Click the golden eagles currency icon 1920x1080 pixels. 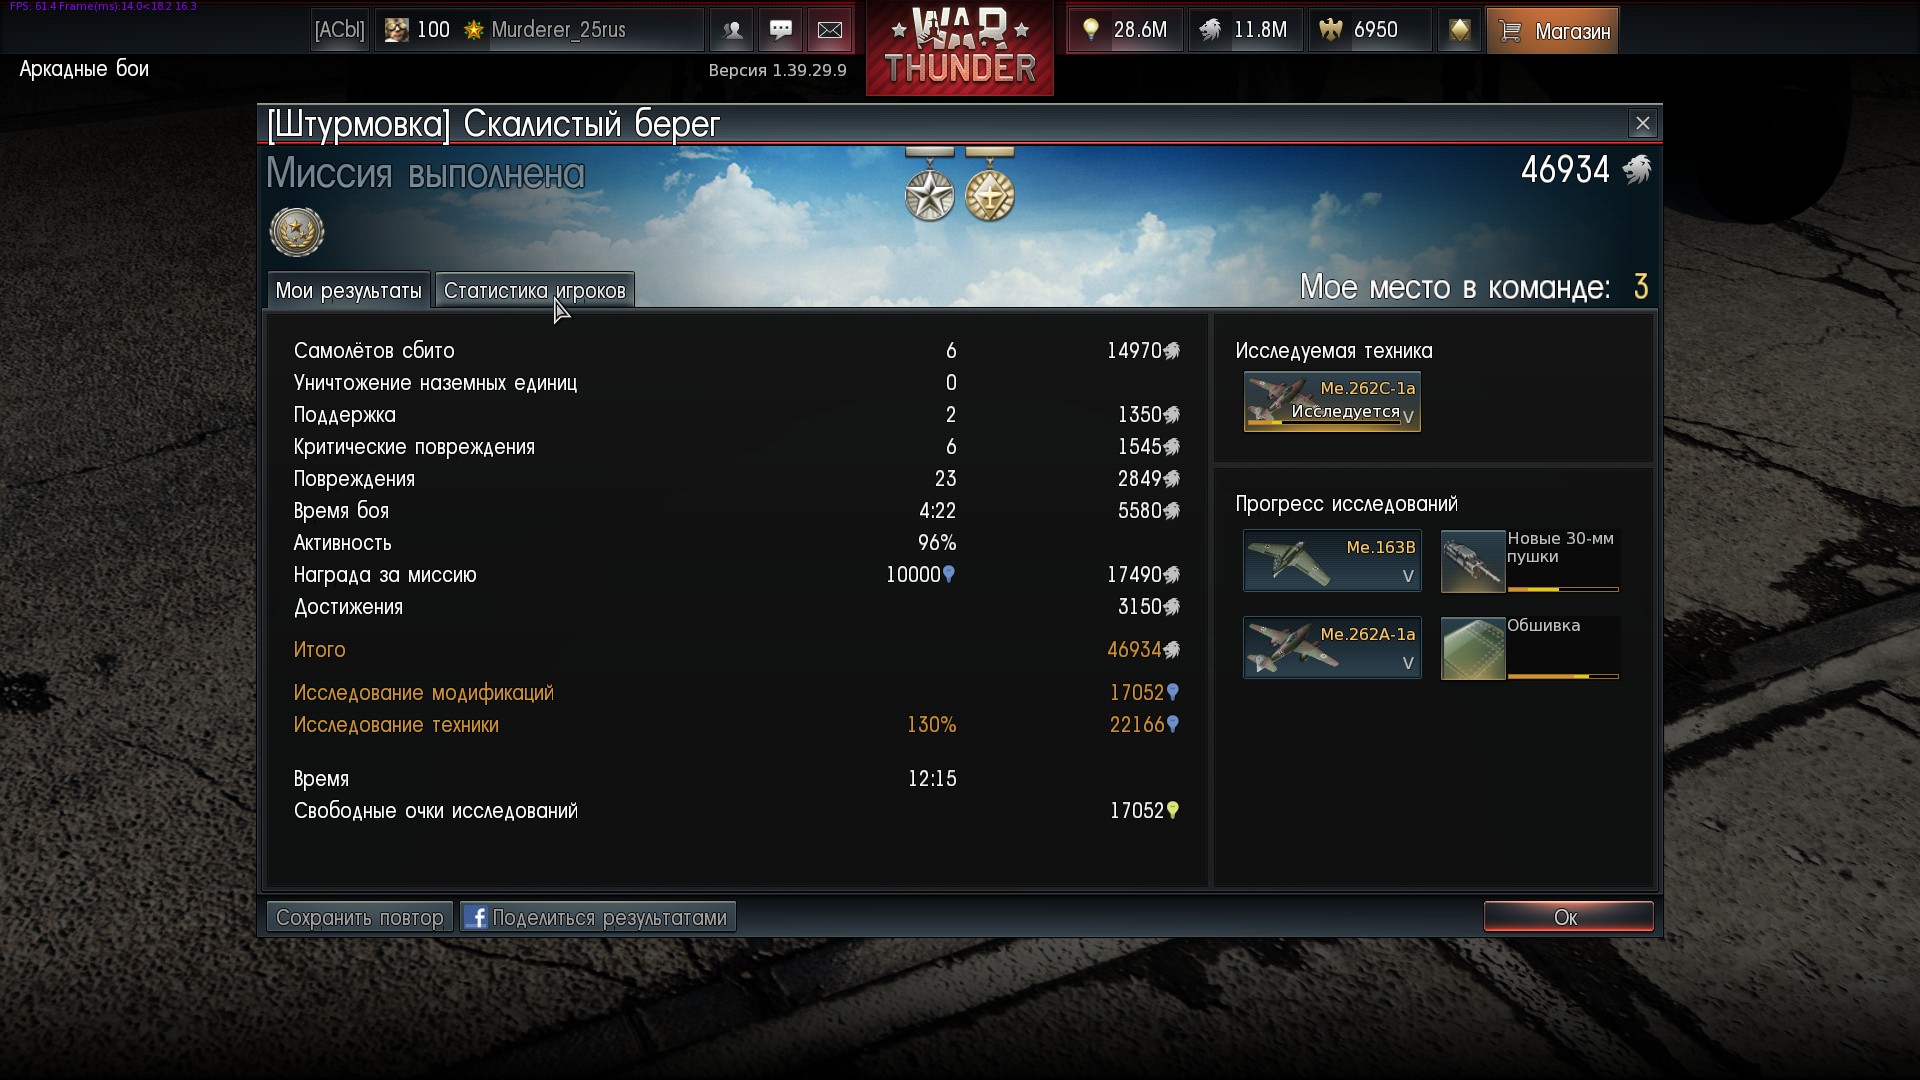pos(1331,30)
